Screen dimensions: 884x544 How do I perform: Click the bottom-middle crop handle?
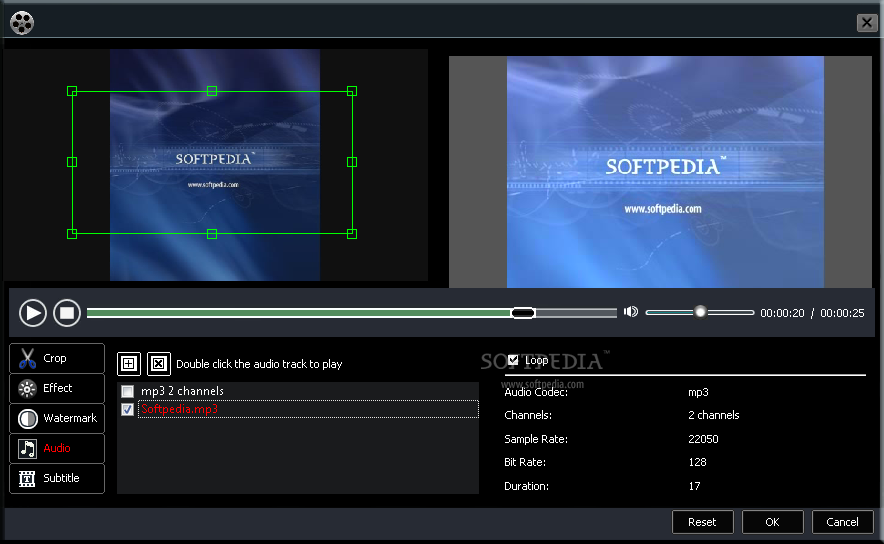point(212,234)
